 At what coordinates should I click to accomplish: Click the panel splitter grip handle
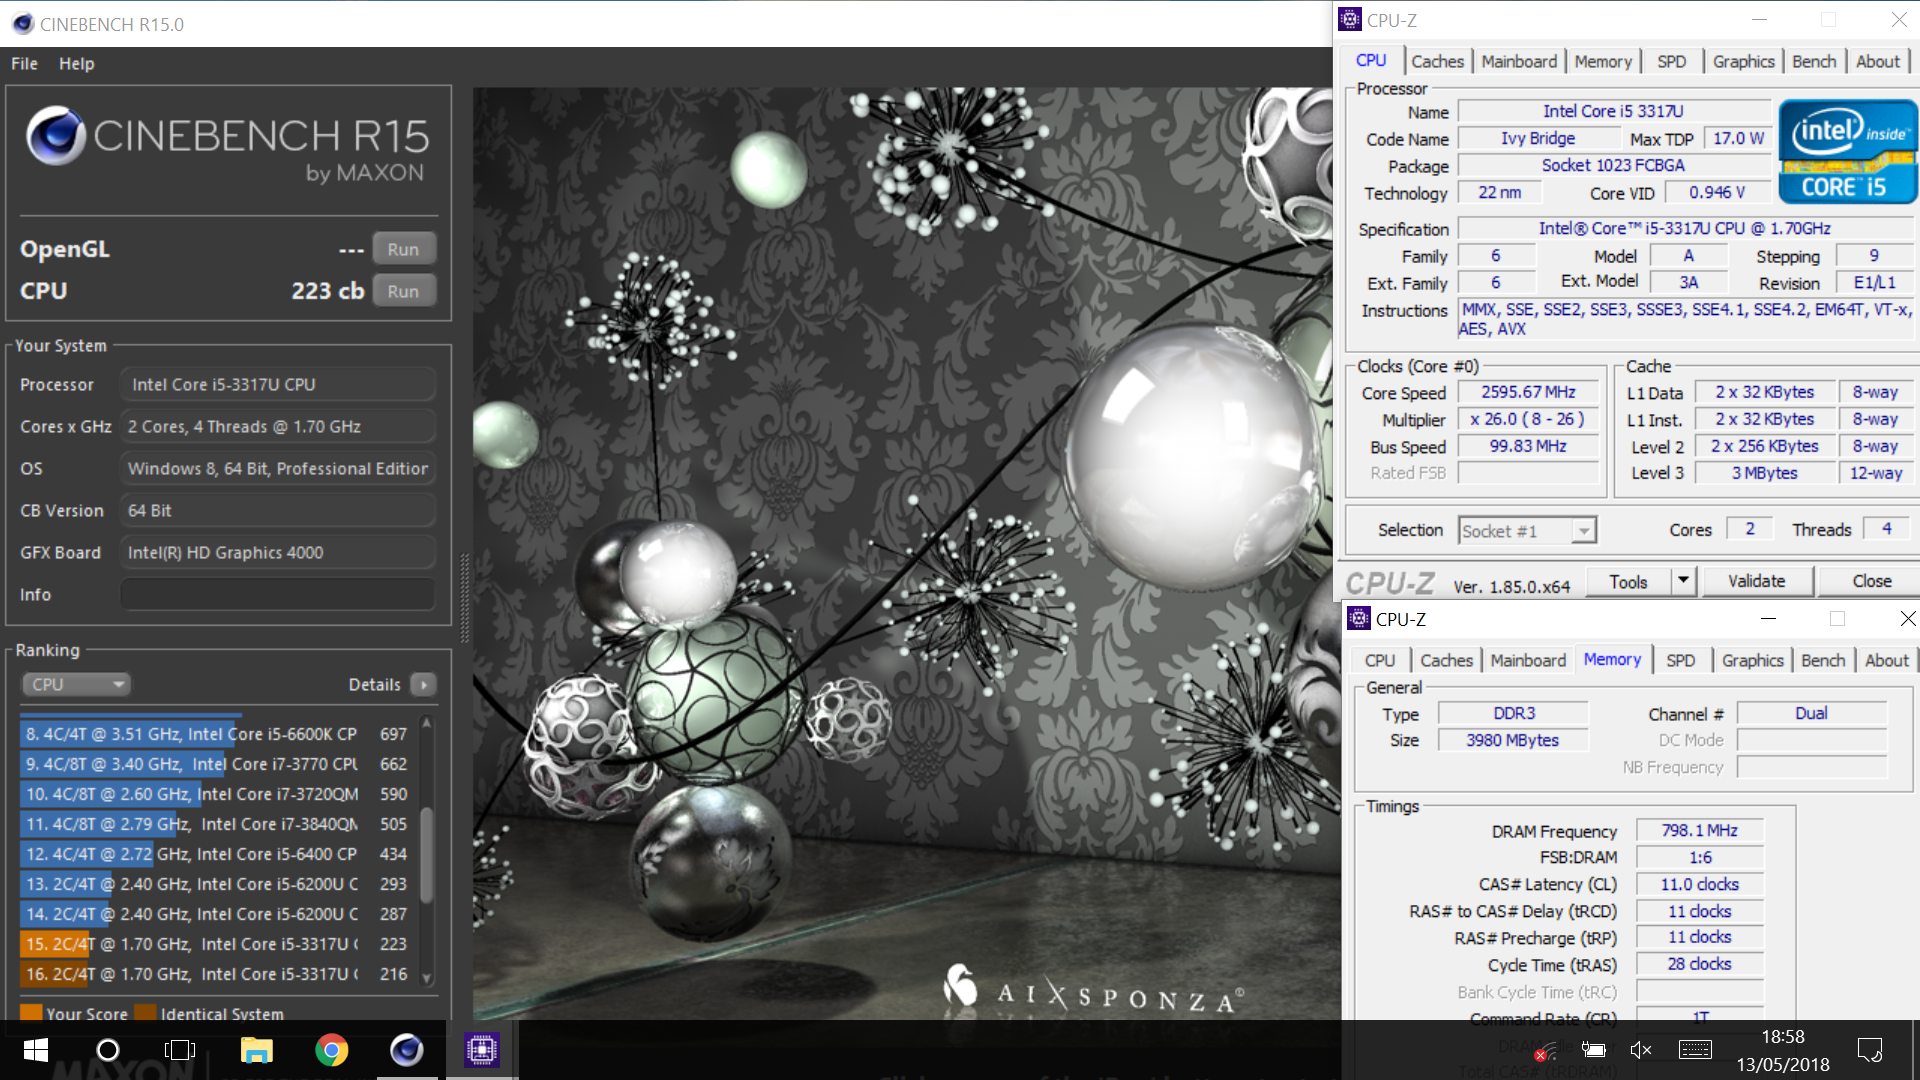click(x=464, y=598)
